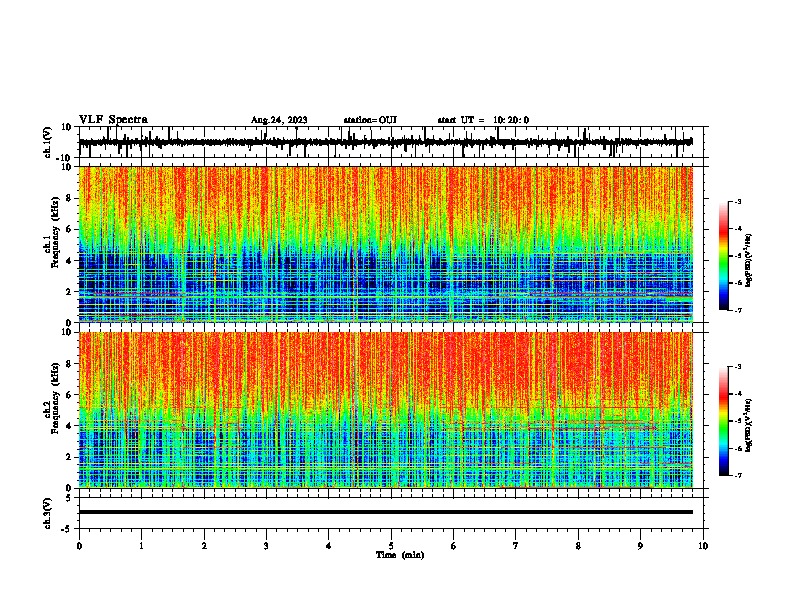Click the '8' kHz tick on ch.1 spectrogram axis
The width and height of the screenshot is (792, 612).
pyautogui.click(x=70, y=198)
